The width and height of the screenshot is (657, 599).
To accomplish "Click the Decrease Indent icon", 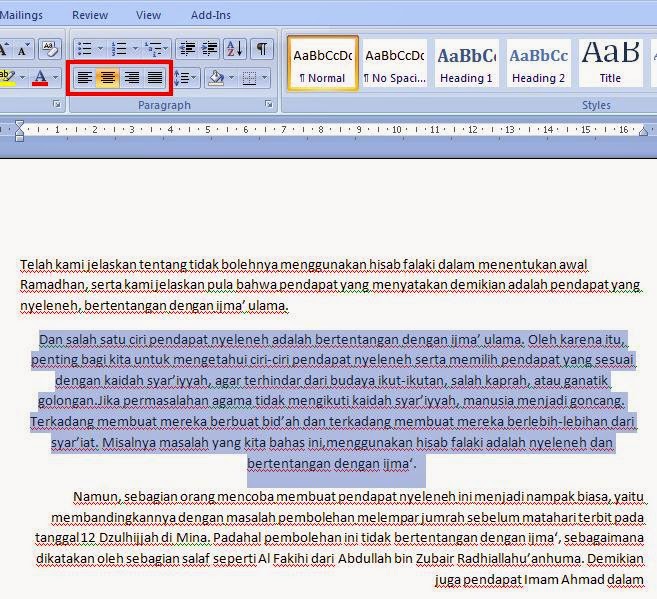I will pyautogui.click(x=187, y=49).
